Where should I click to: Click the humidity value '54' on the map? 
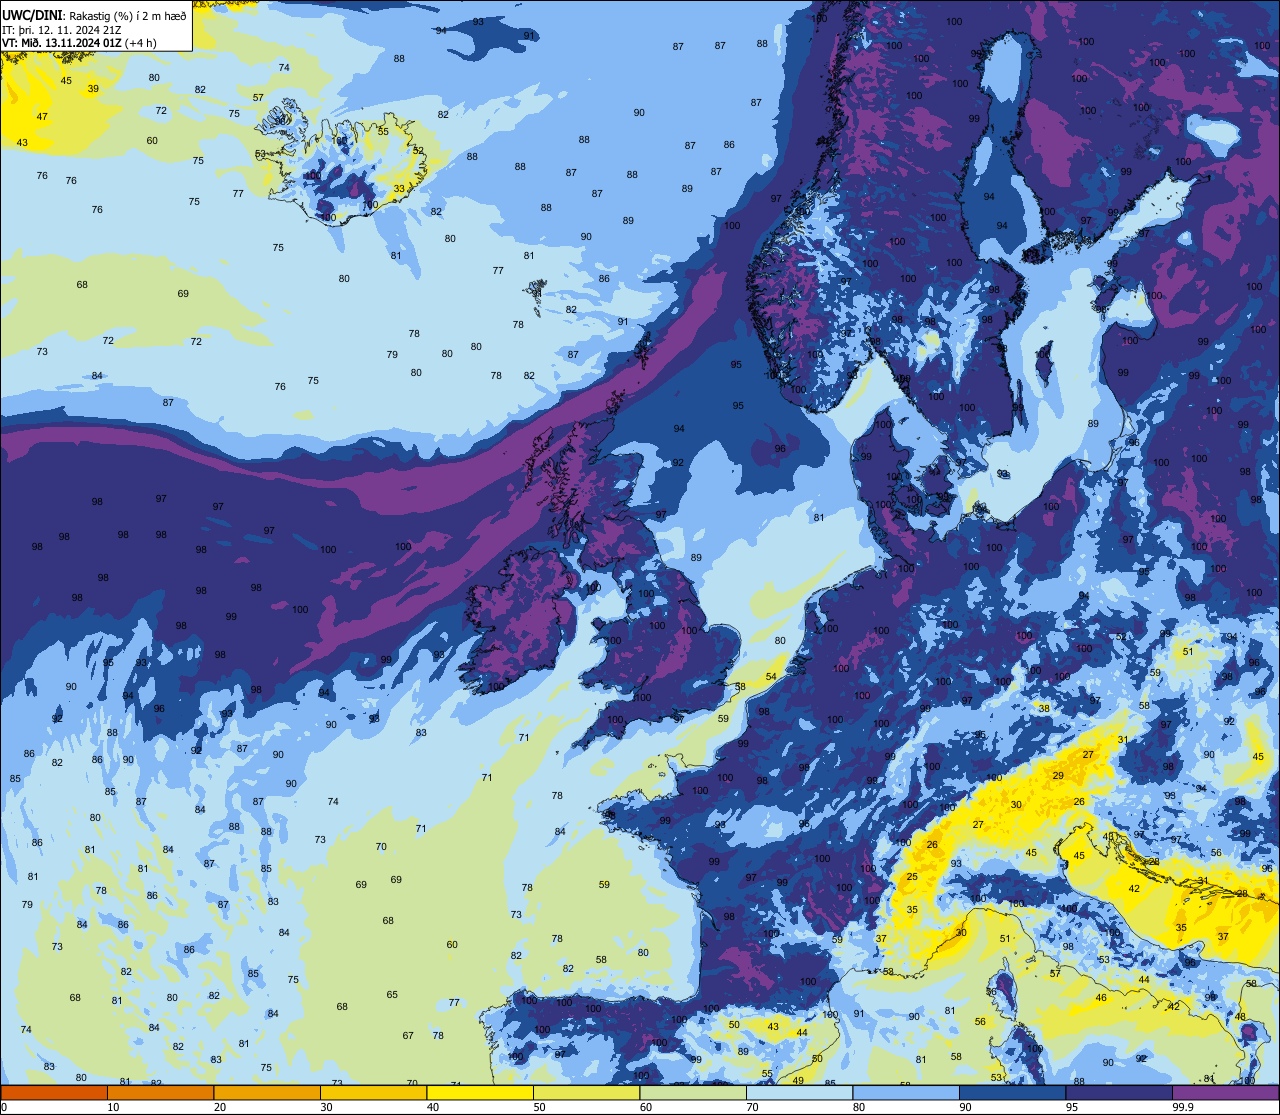pyautogui.click(x=771, y=677)
